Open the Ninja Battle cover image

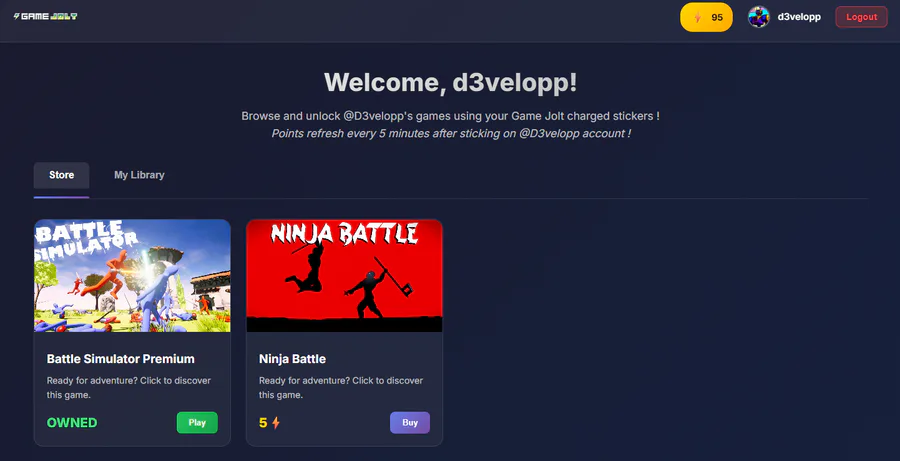tap(344, 276)
